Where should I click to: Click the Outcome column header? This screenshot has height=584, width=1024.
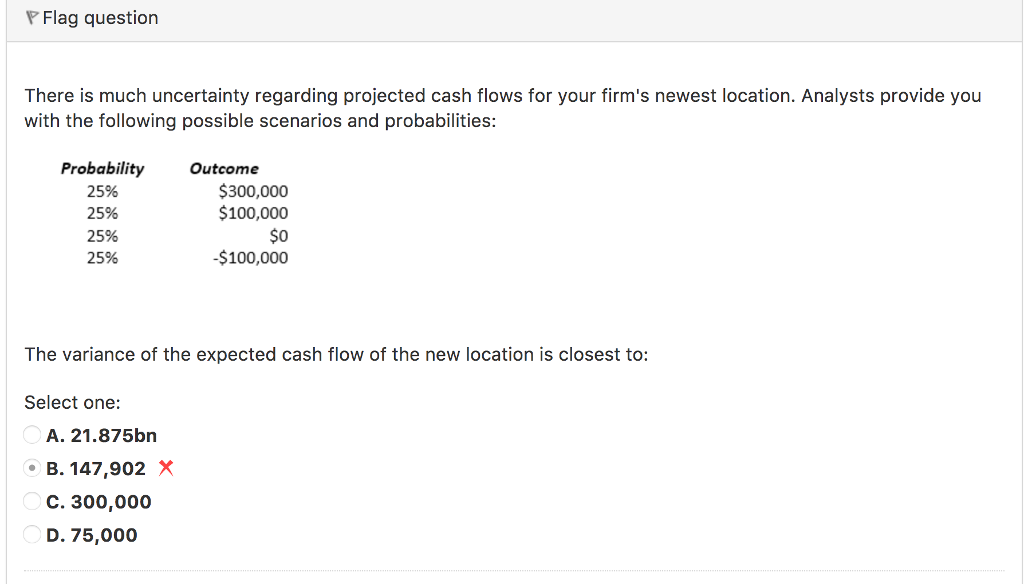(224, 168)
